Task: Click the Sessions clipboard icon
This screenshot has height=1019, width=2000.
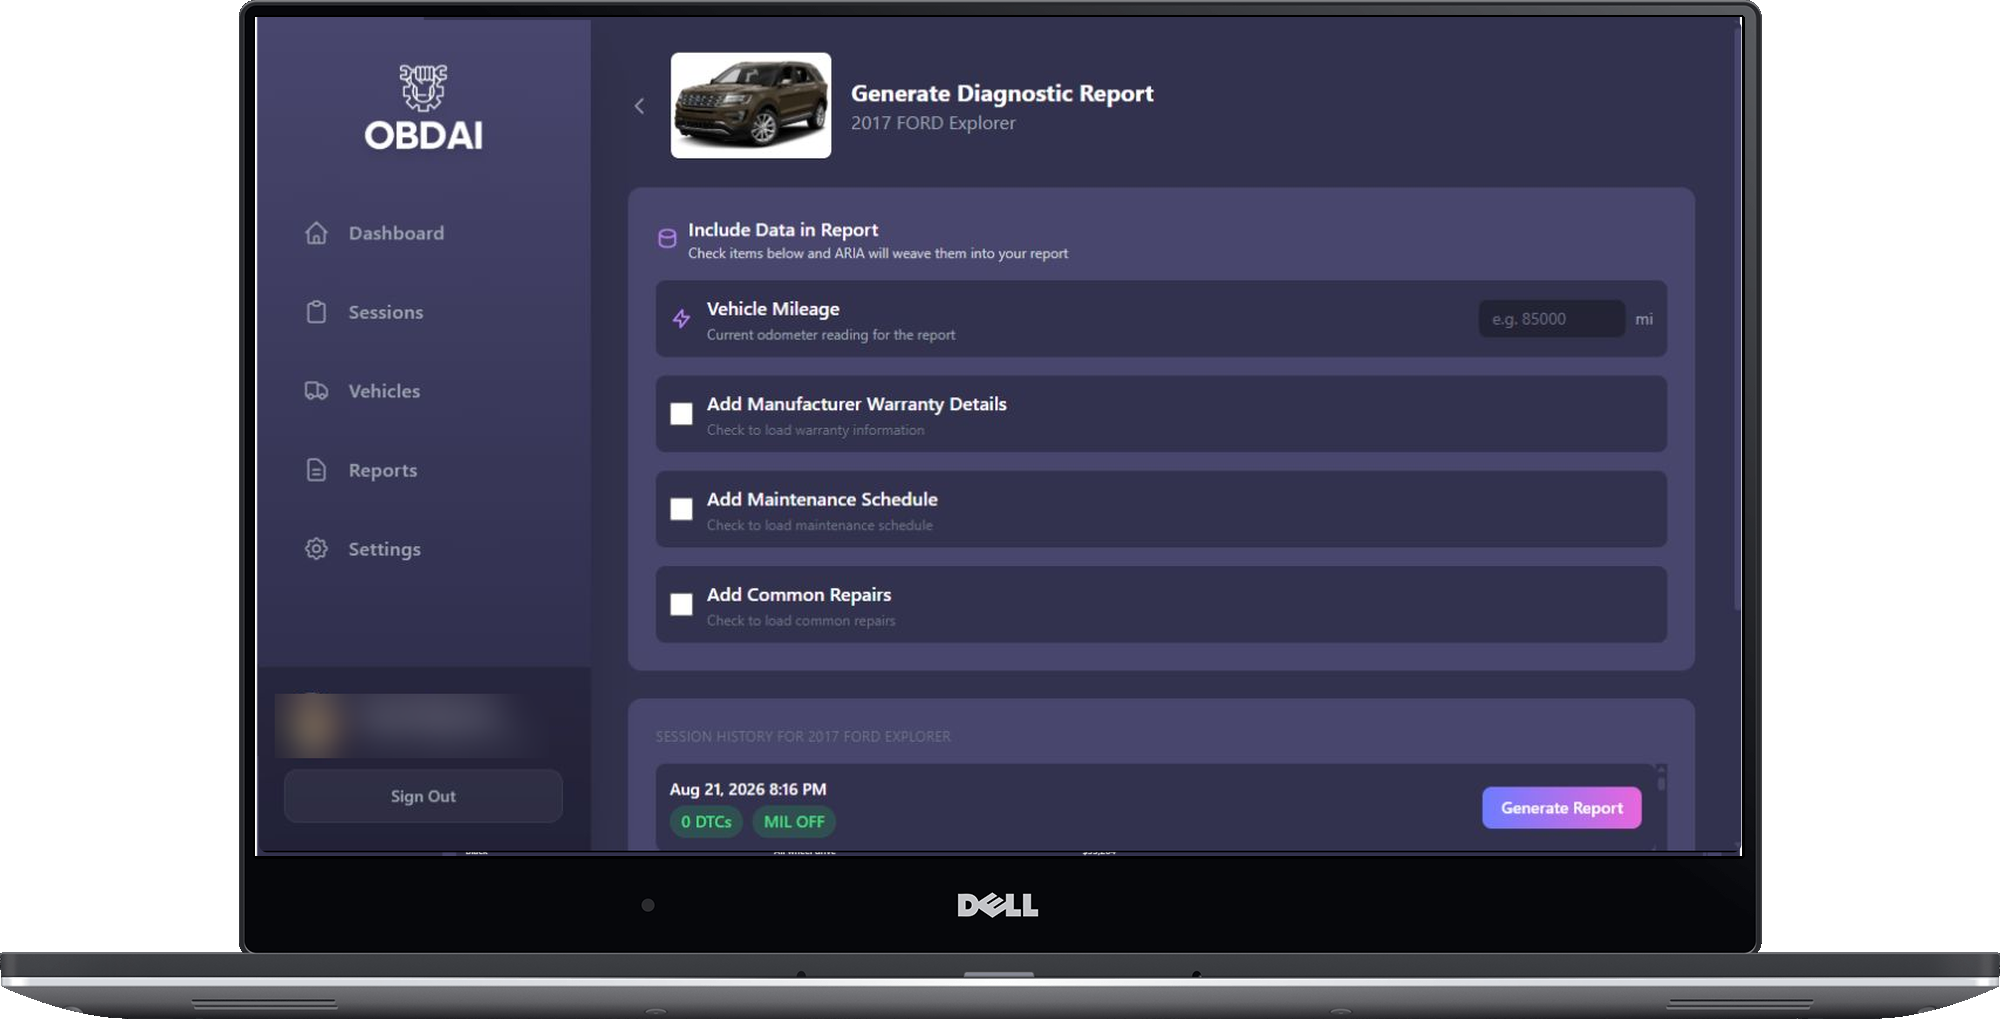Action: (316, 312)
